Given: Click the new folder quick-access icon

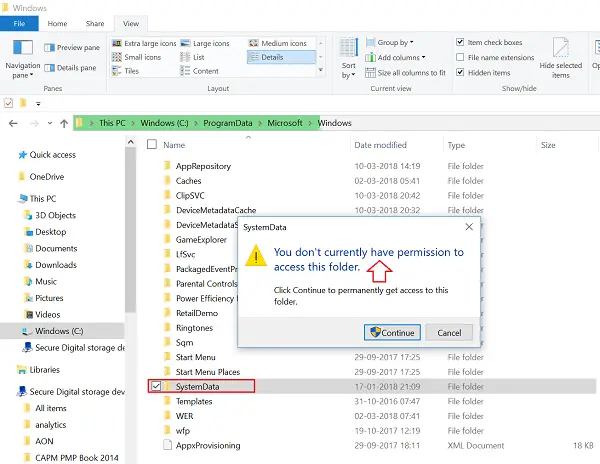Looking at the screenshot, I should coord(23,103).
